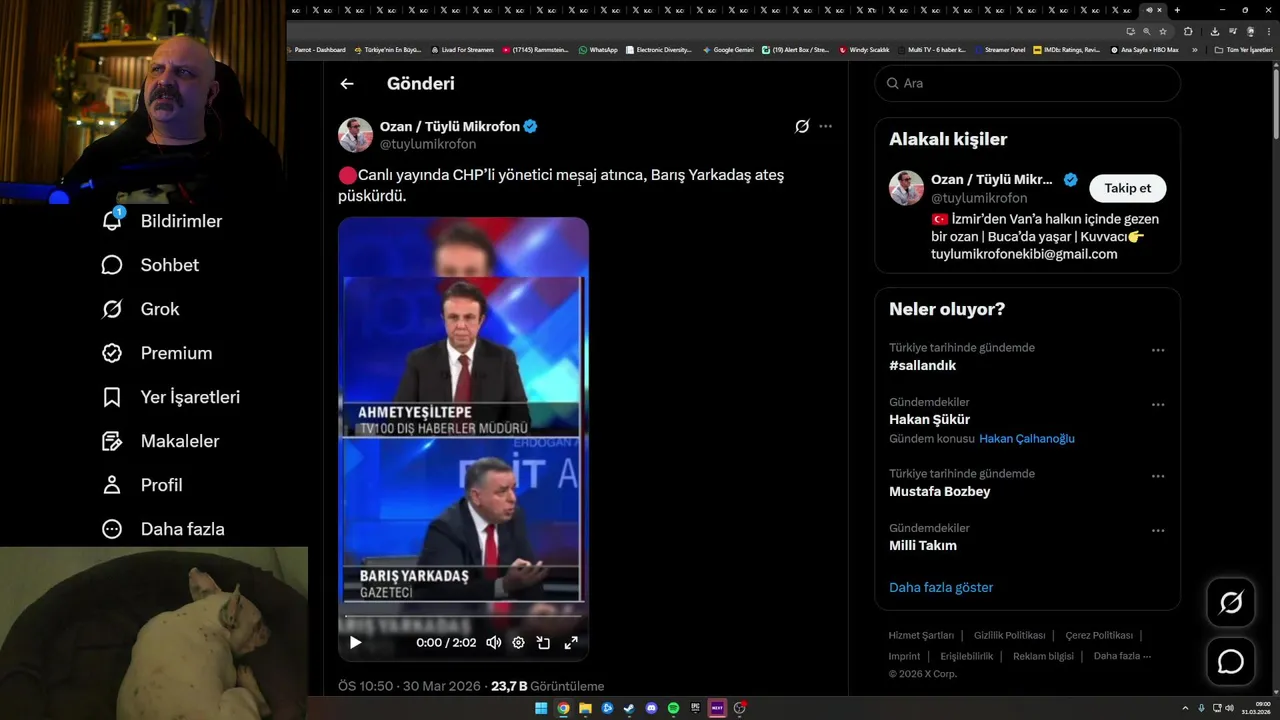Open more options for Milli Takım trend
The width and height of the screenshot is (1280, 720).
1158,531
